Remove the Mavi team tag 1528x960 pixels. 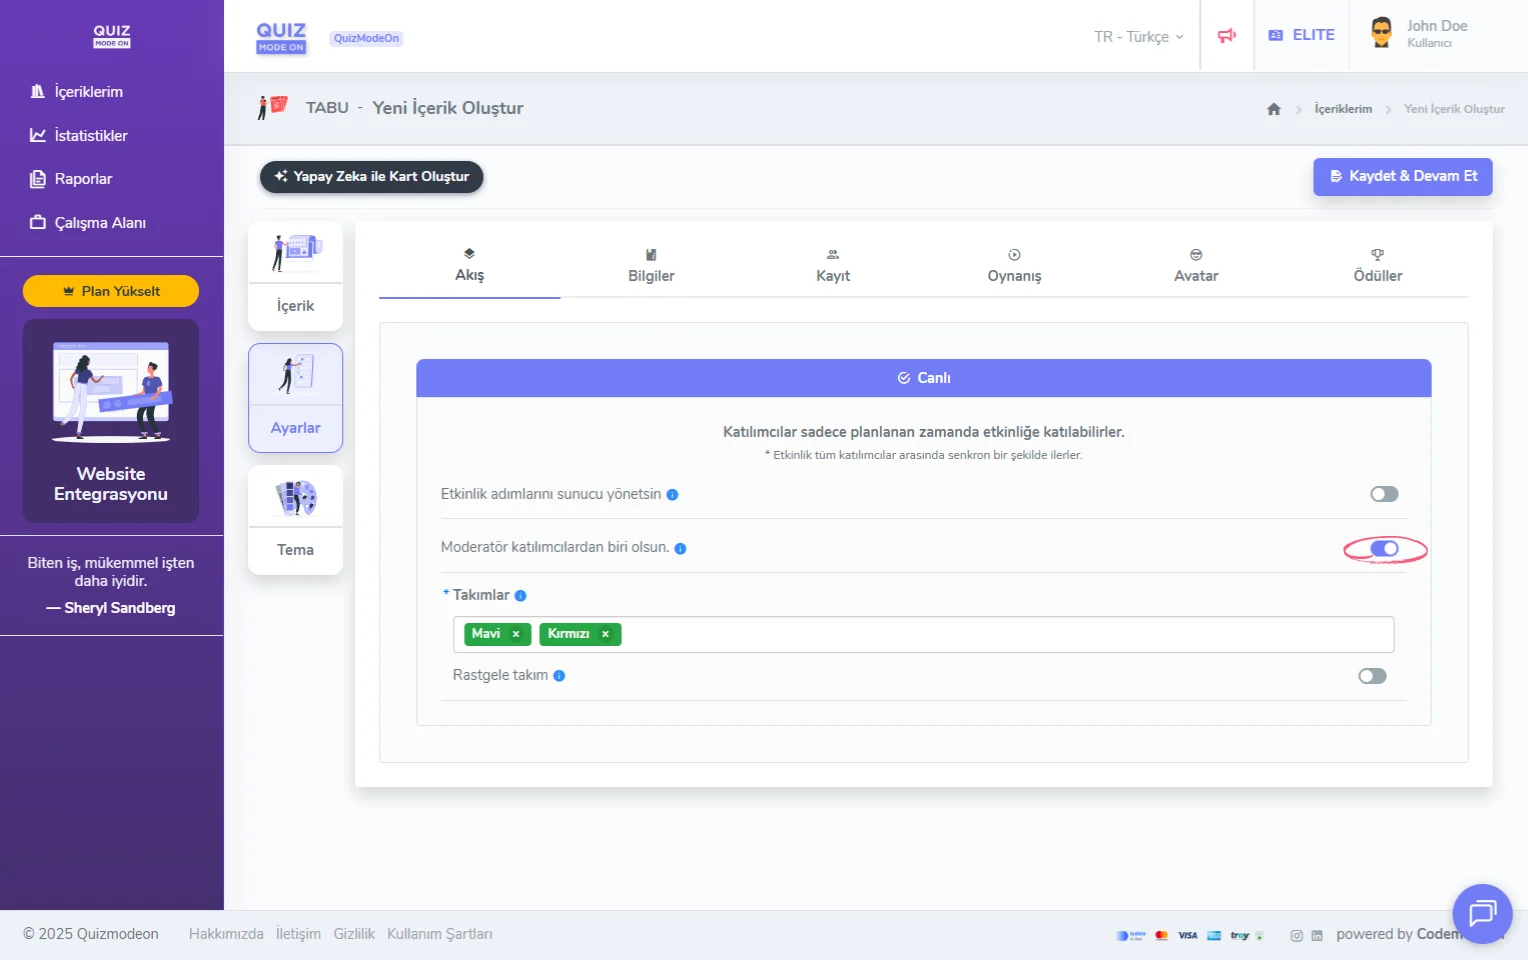click(516, 634)
